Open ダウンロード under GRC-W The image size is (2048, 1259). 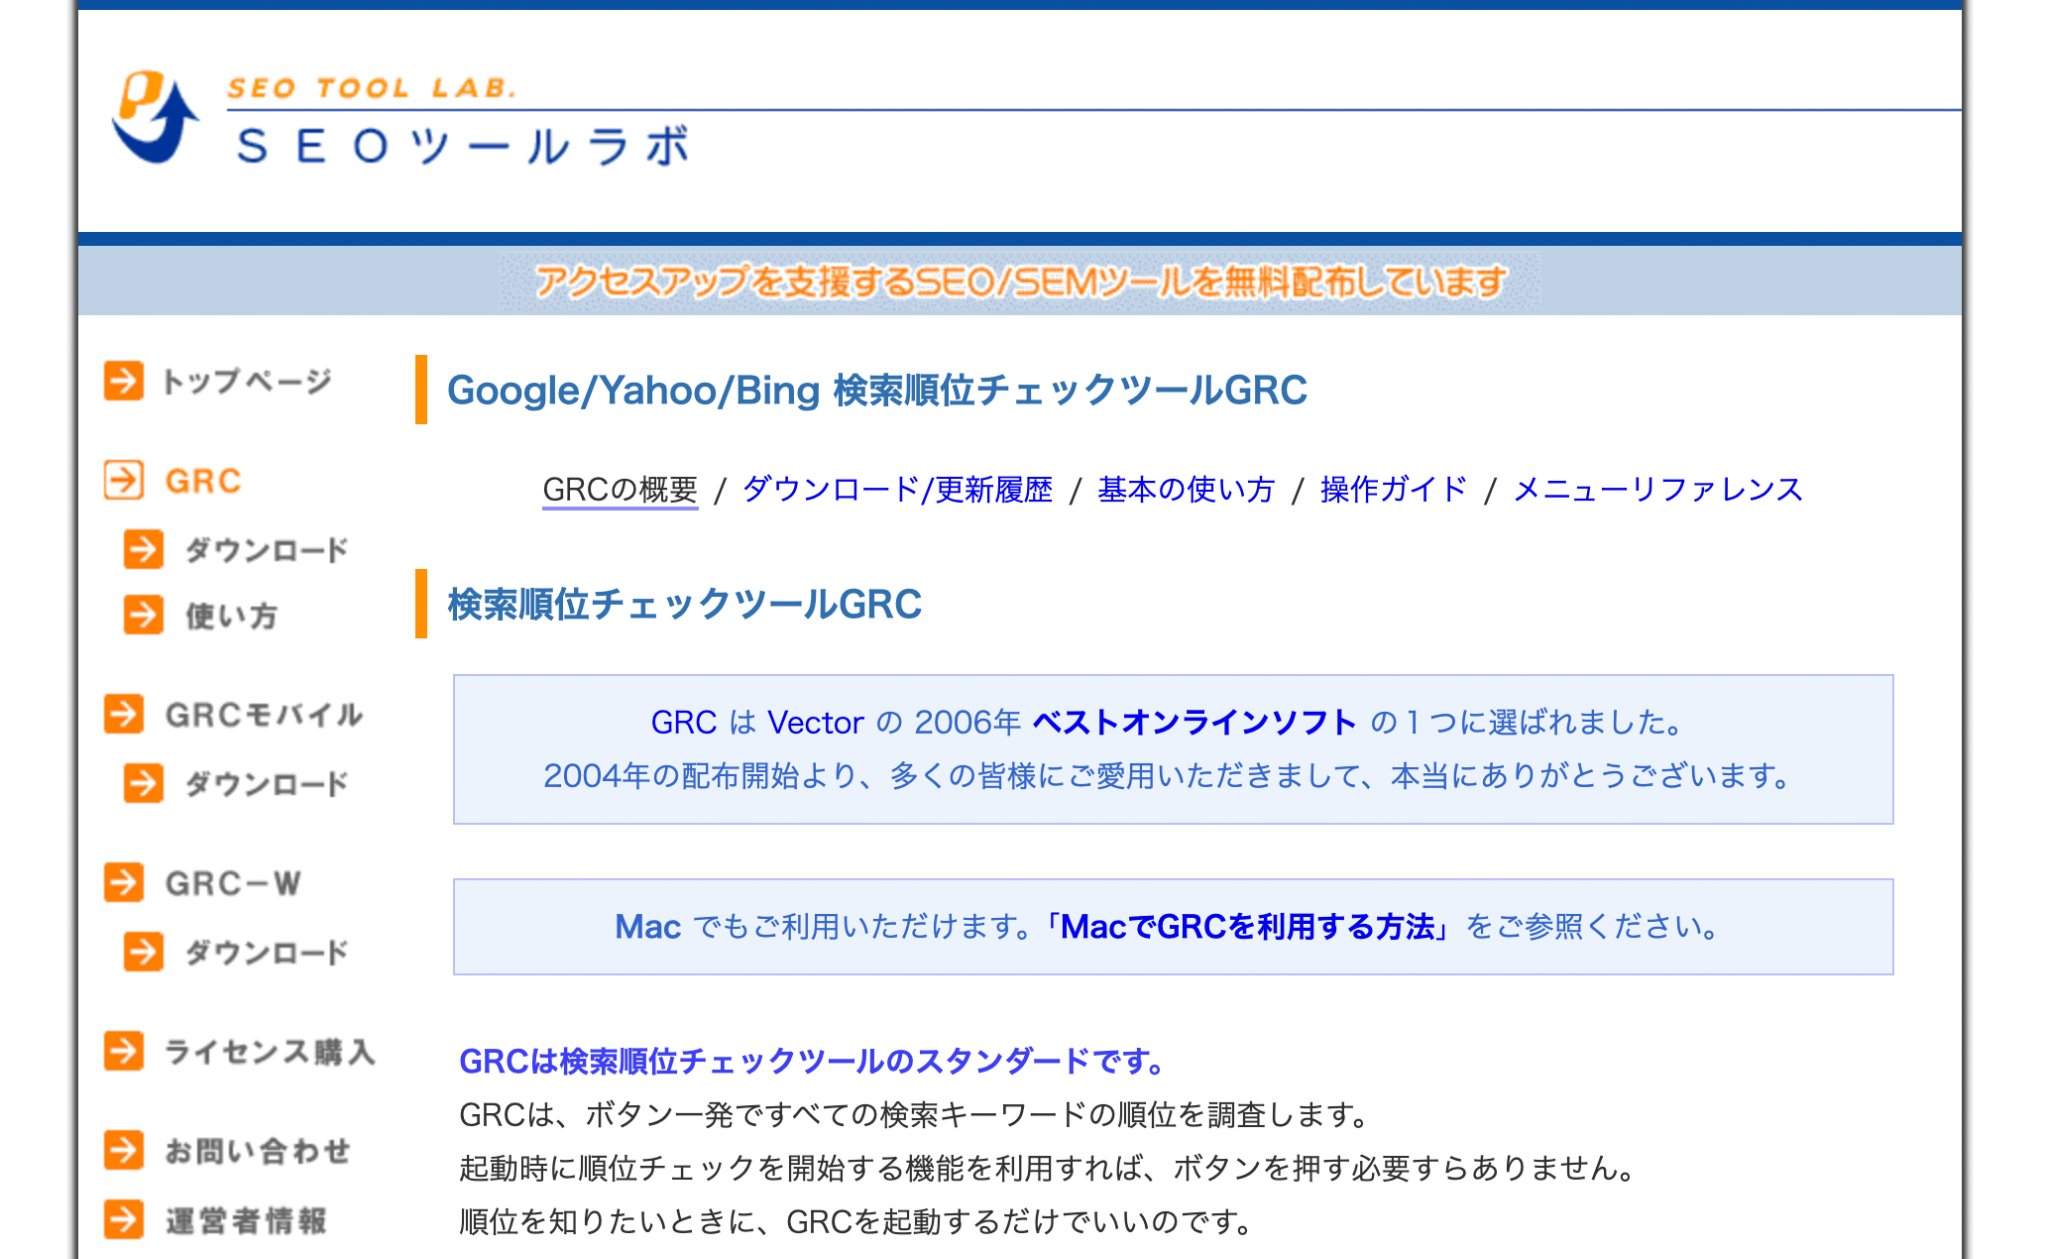[x=266, y=952]
